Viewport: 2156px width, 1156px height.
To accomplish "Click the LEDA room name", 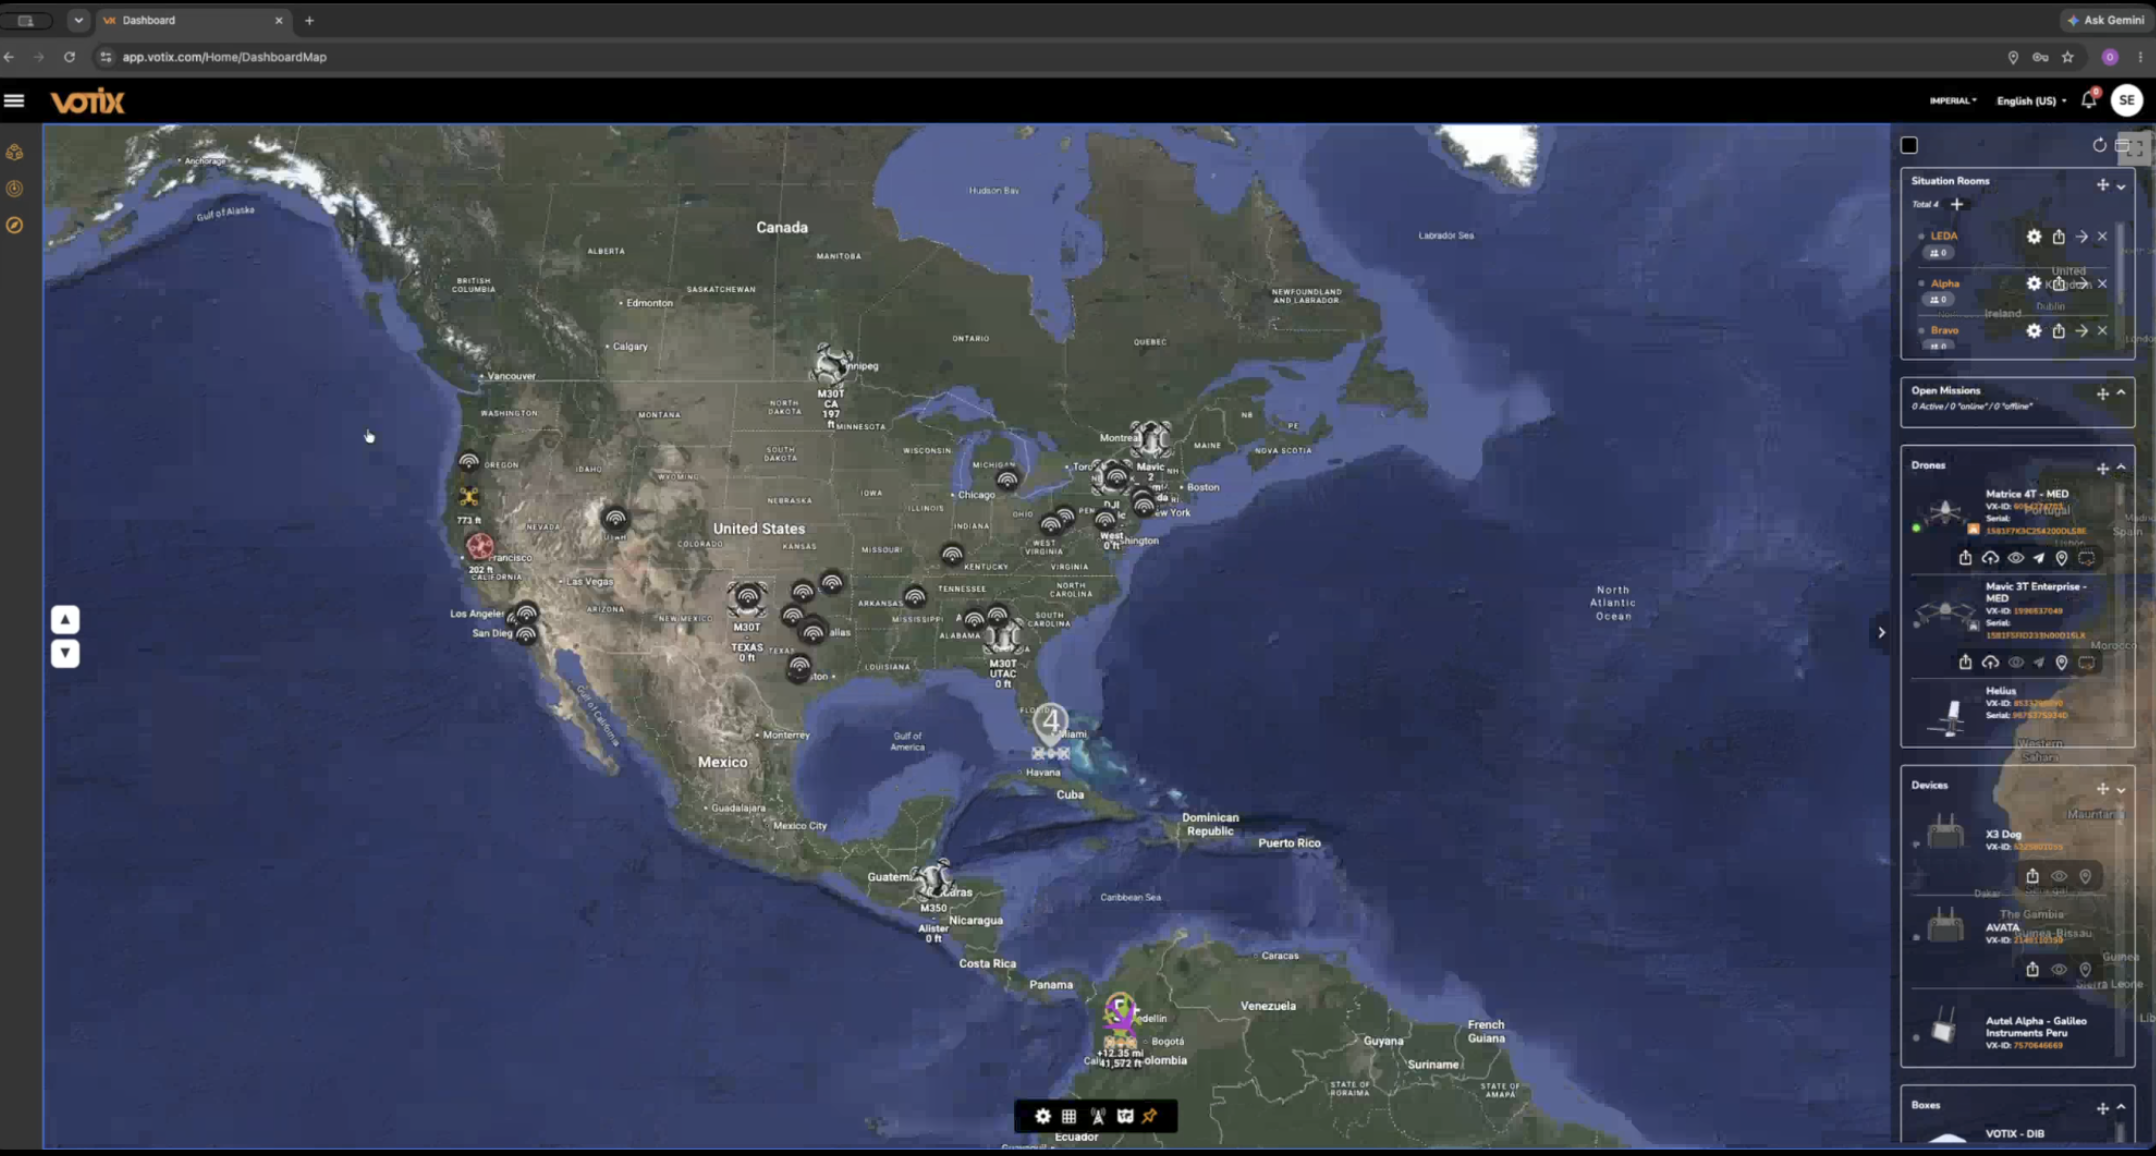I will pyautogui.click(x=1944, y=236).
